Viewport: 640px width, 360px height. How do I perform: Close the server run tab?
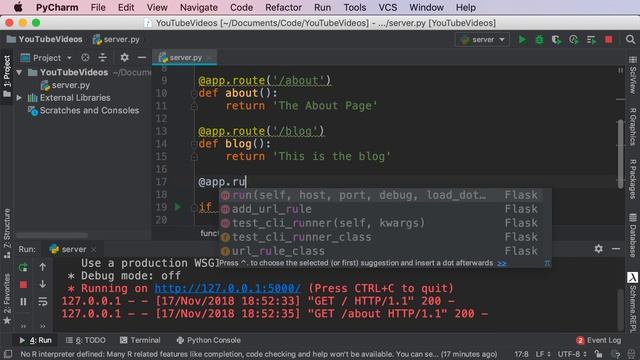click(x=94, y=249)
